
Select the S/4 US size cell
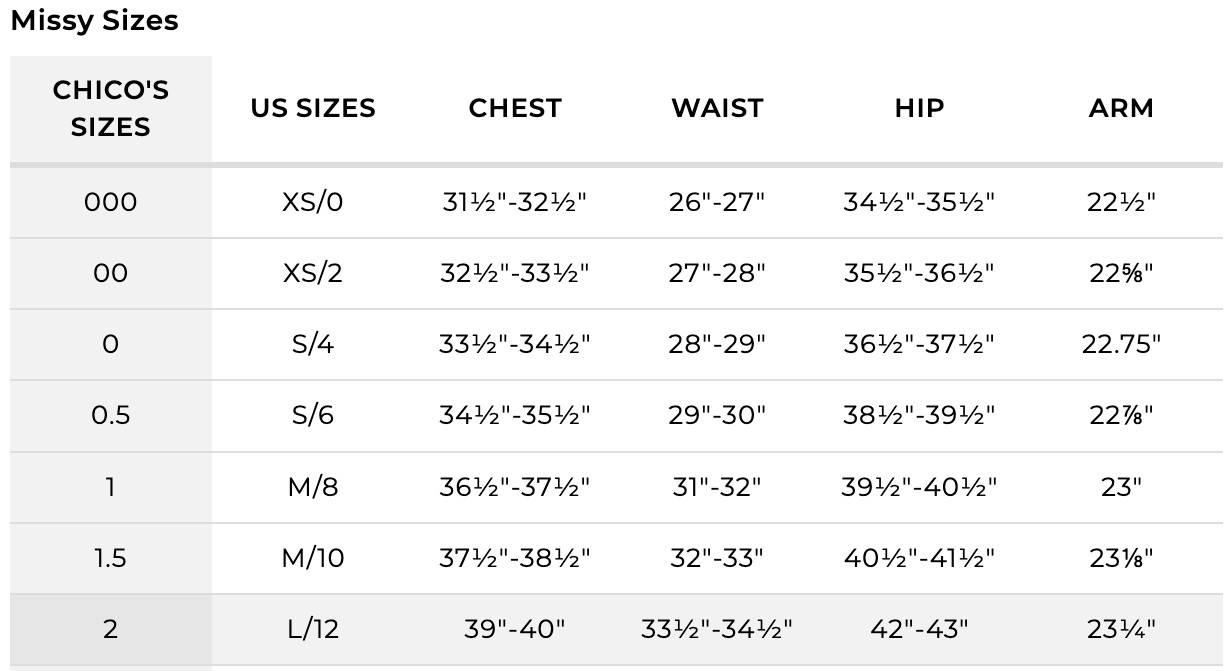[313, 344]
